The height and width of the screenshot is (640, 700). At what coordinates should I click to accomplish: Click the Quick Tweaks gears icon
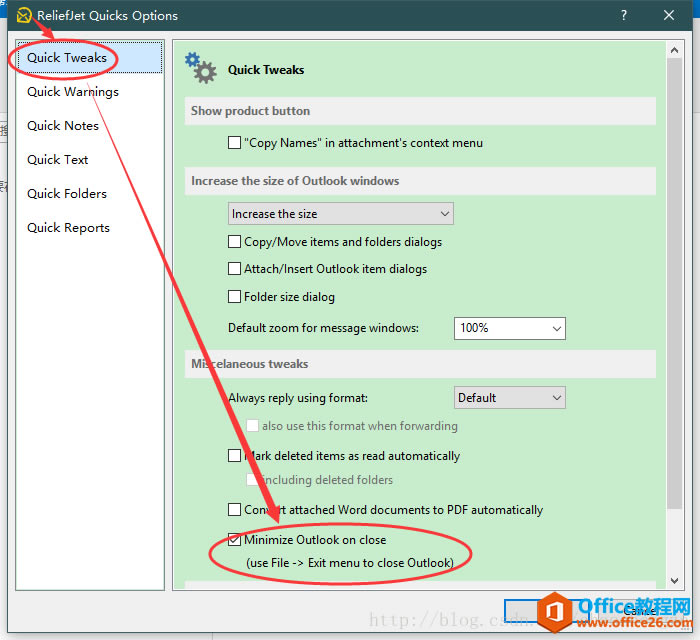pos(200,68)
